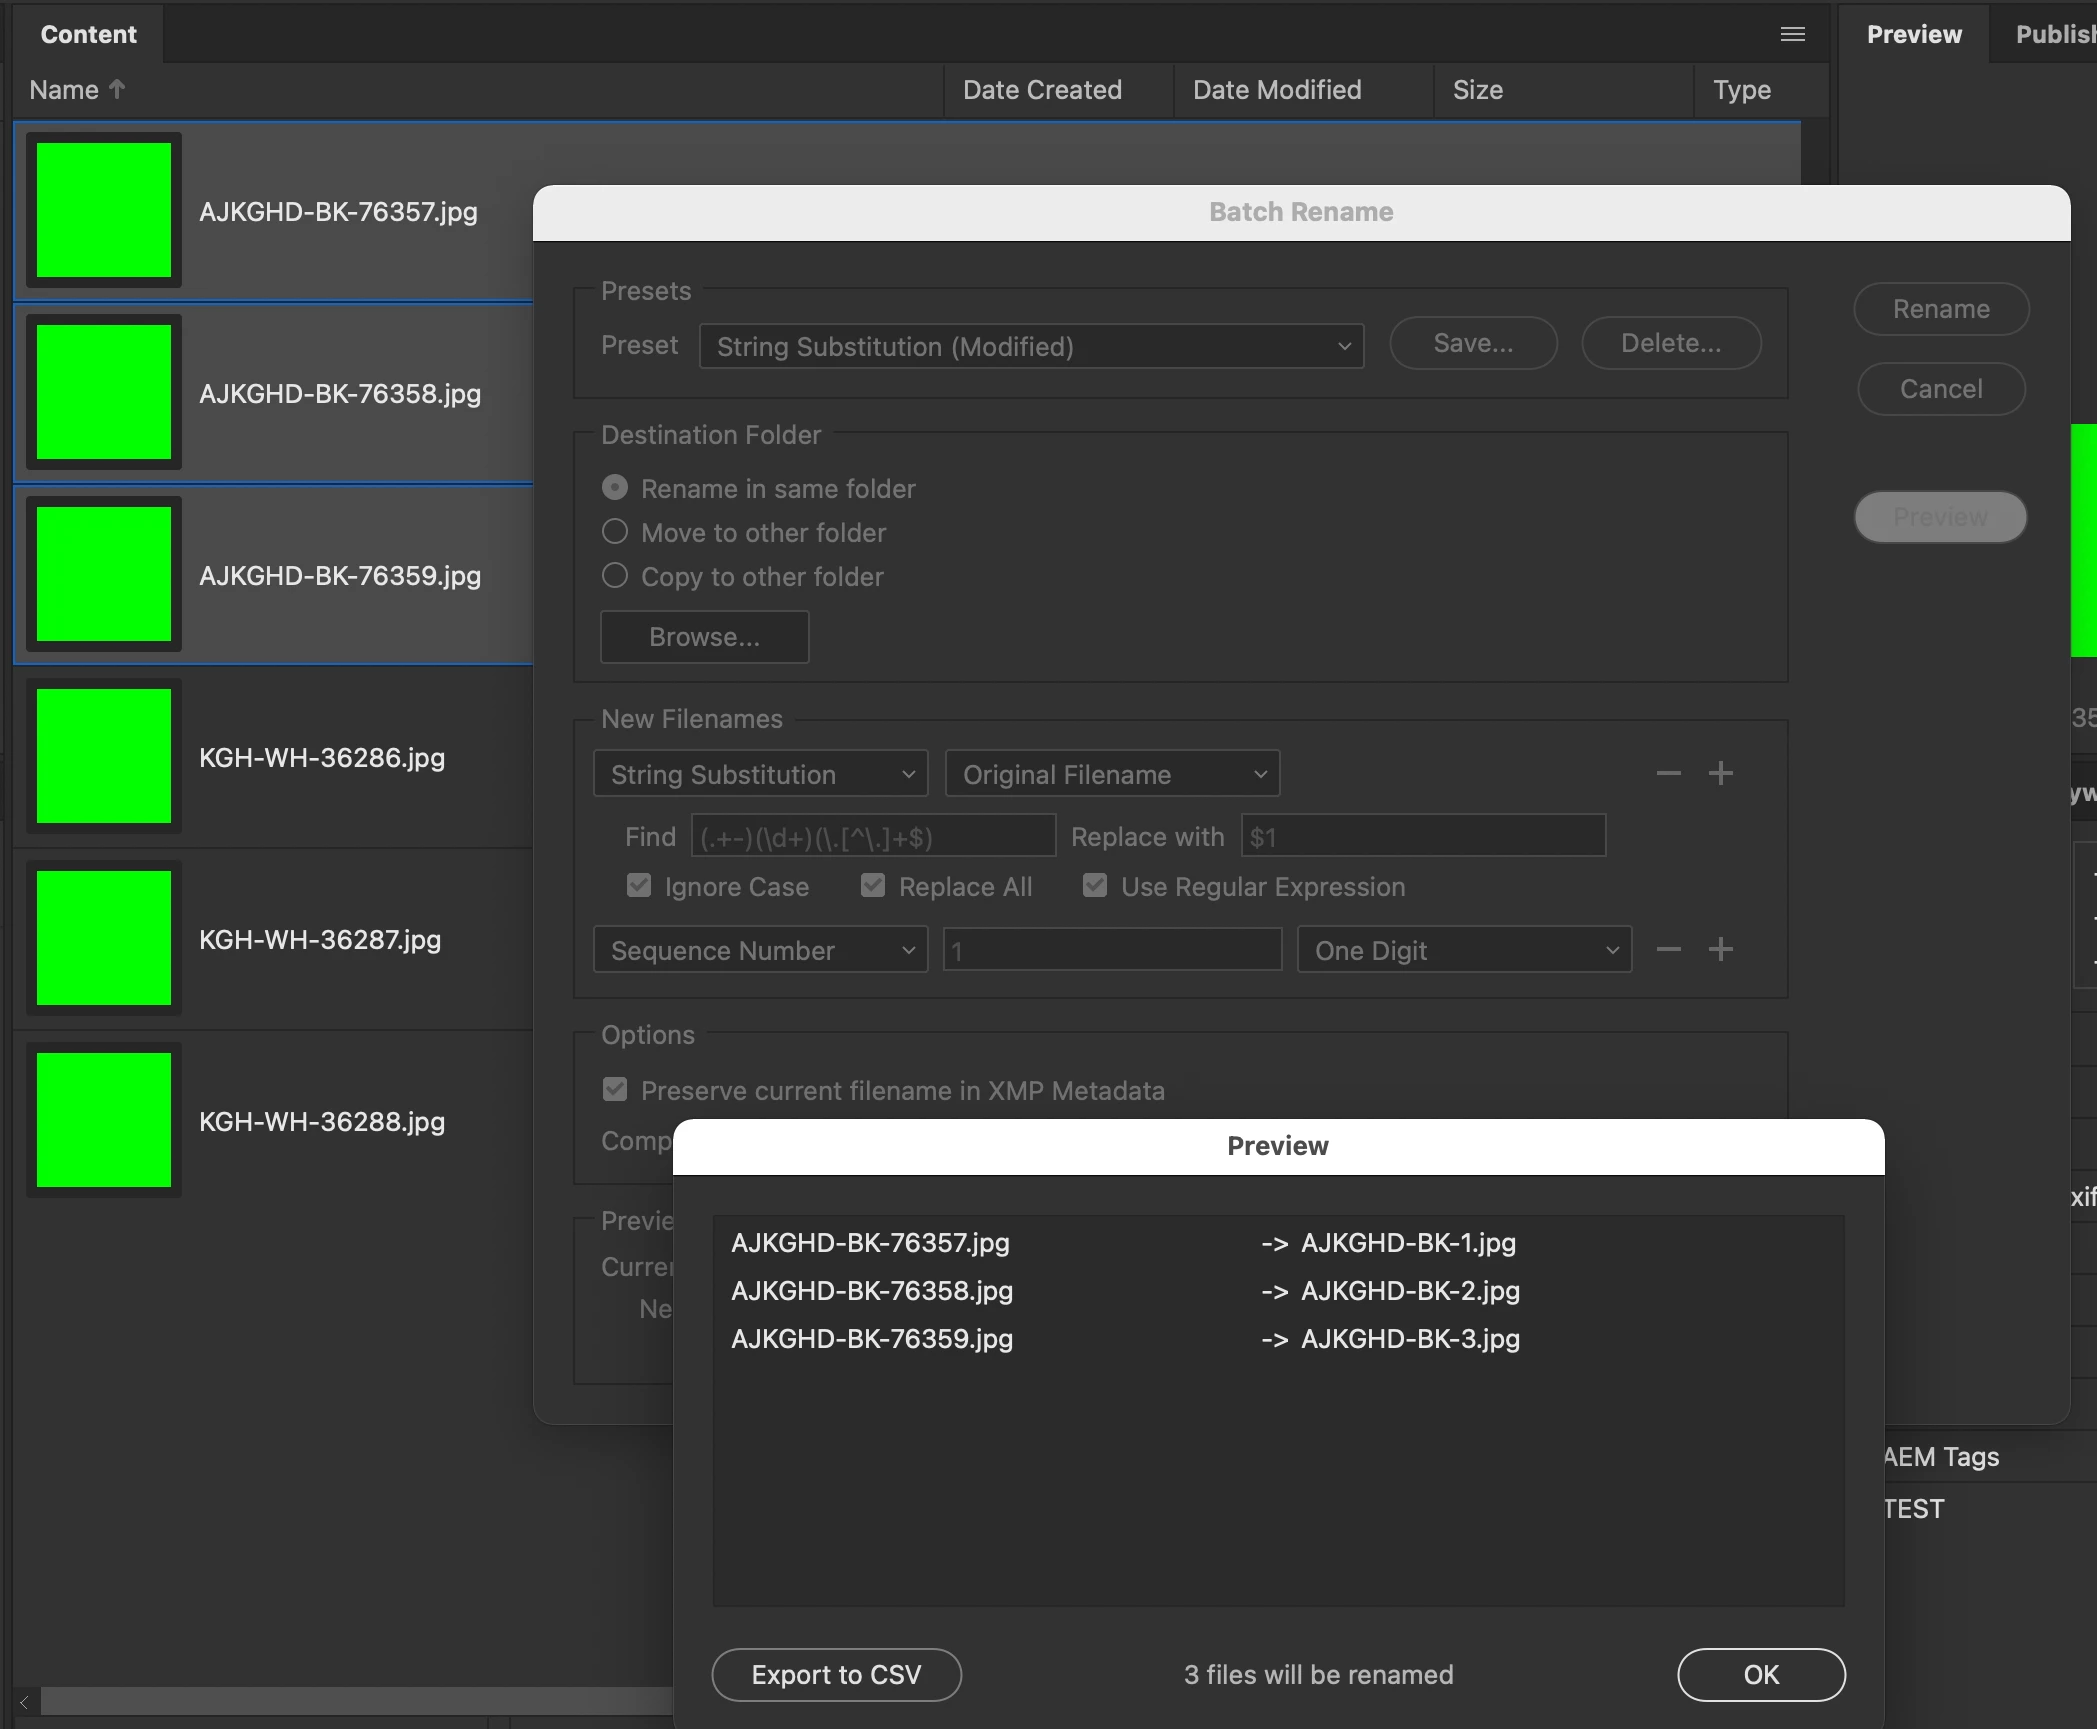Disable Use Regular Expression checkbox

1095,886
